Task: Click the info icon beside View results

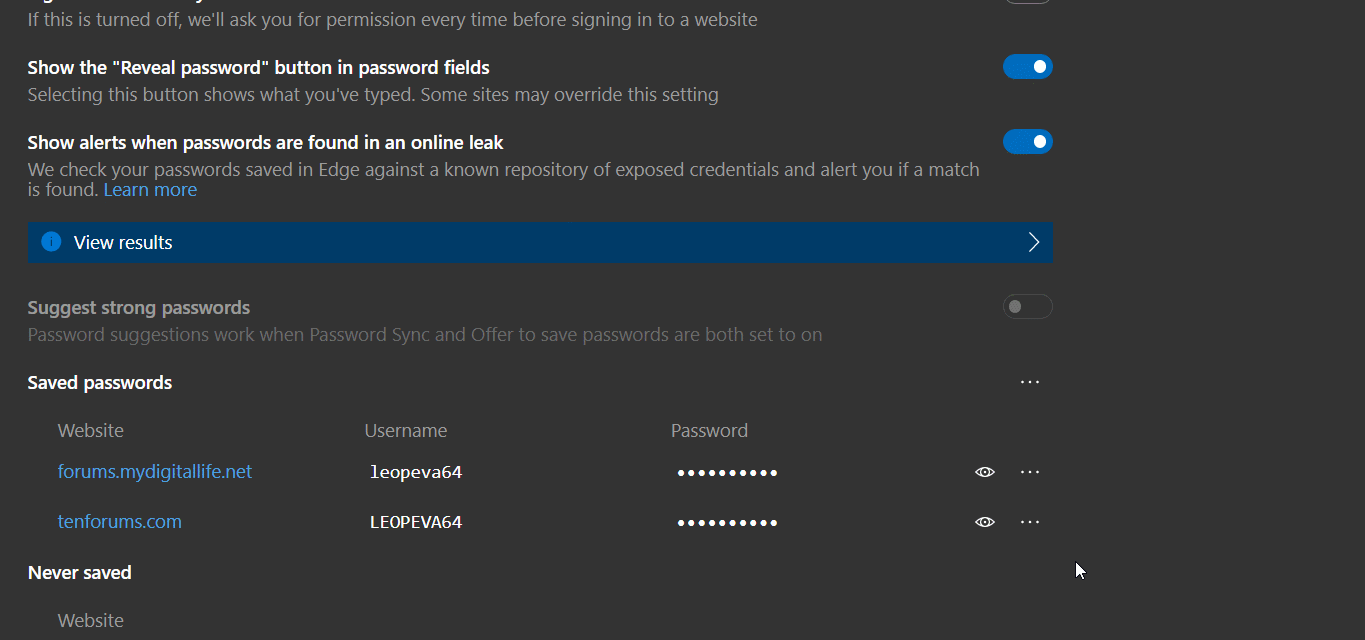Action: (51, 242)
